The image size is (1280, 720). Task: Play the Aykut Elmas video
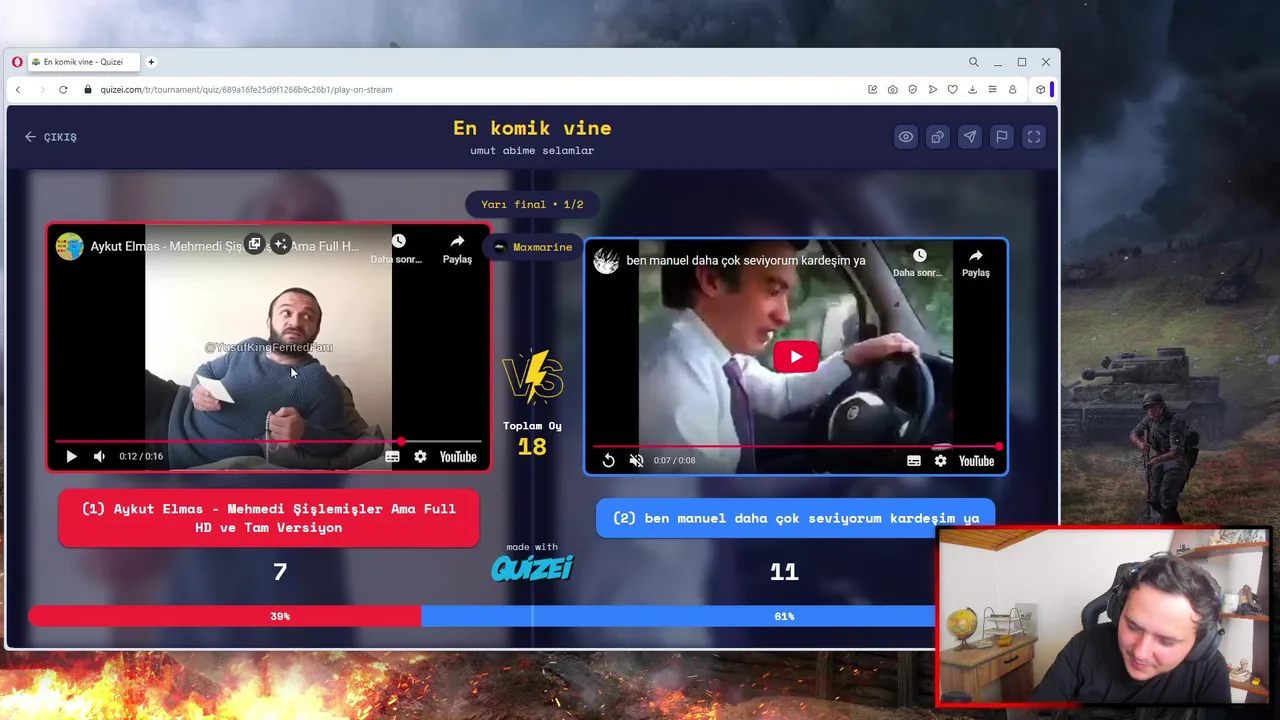pos(71,456)
